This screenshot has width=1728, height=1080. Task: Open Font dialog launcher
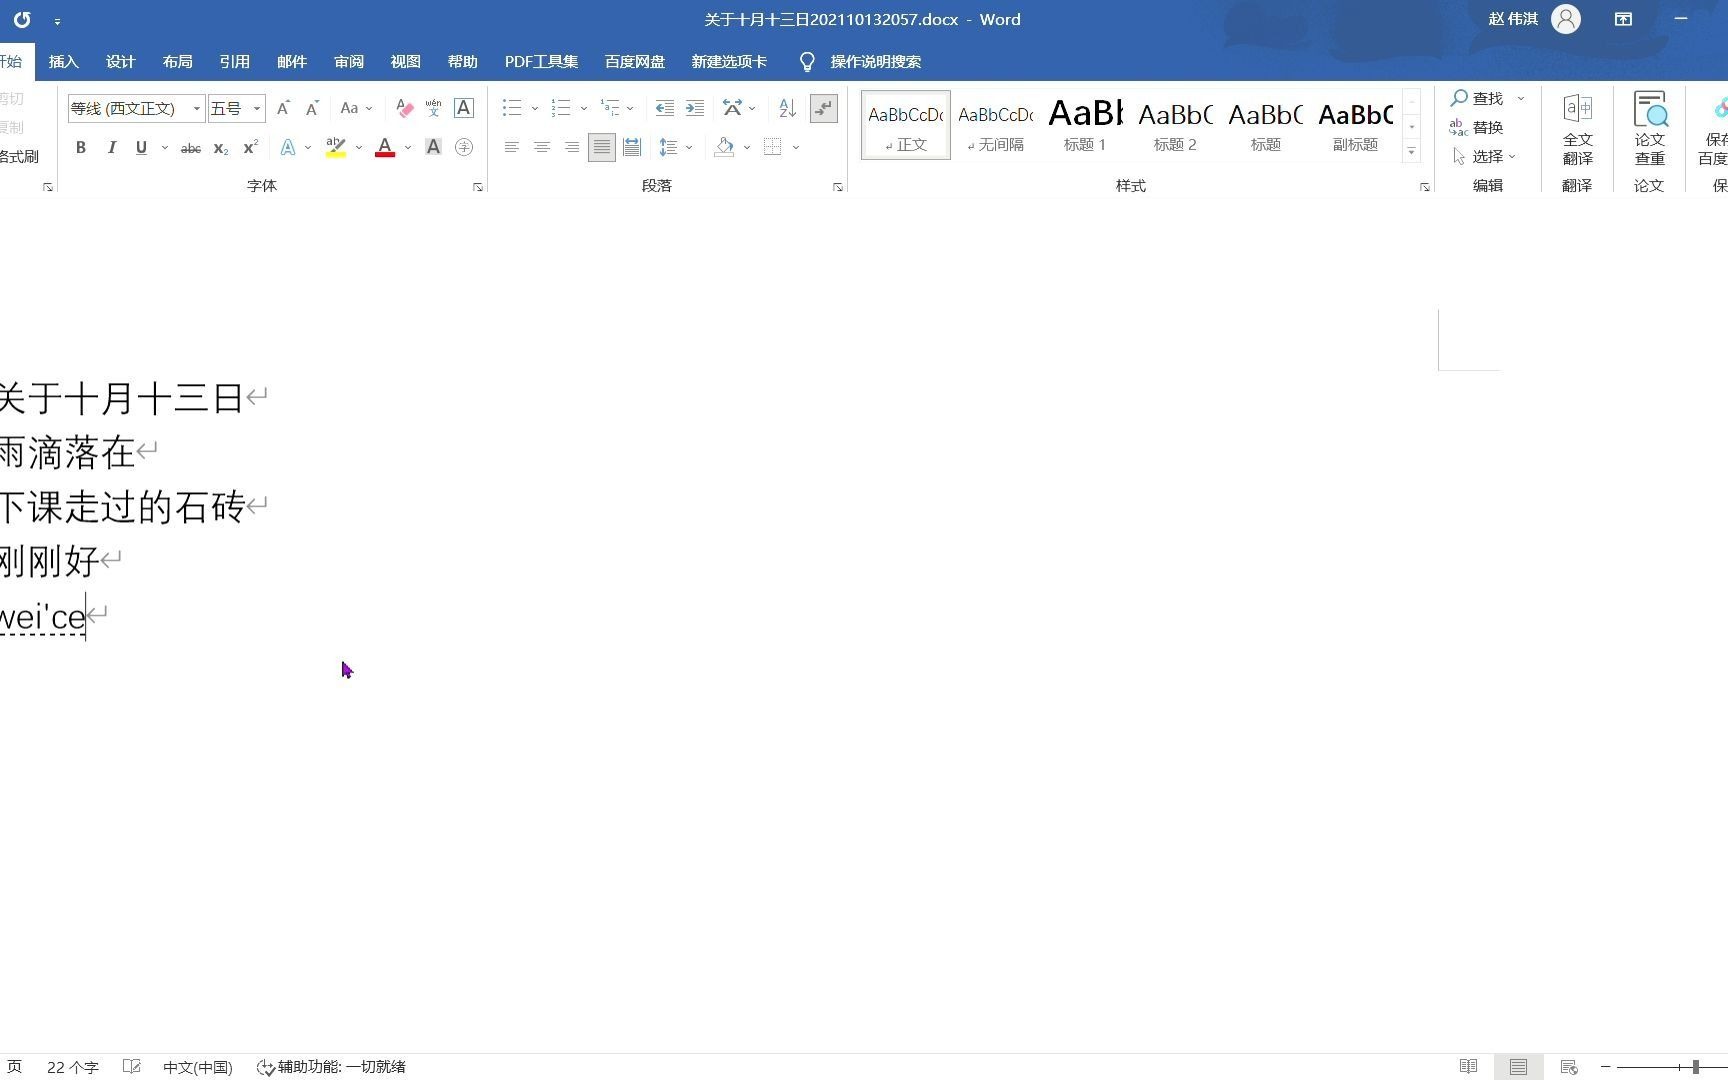478,187
